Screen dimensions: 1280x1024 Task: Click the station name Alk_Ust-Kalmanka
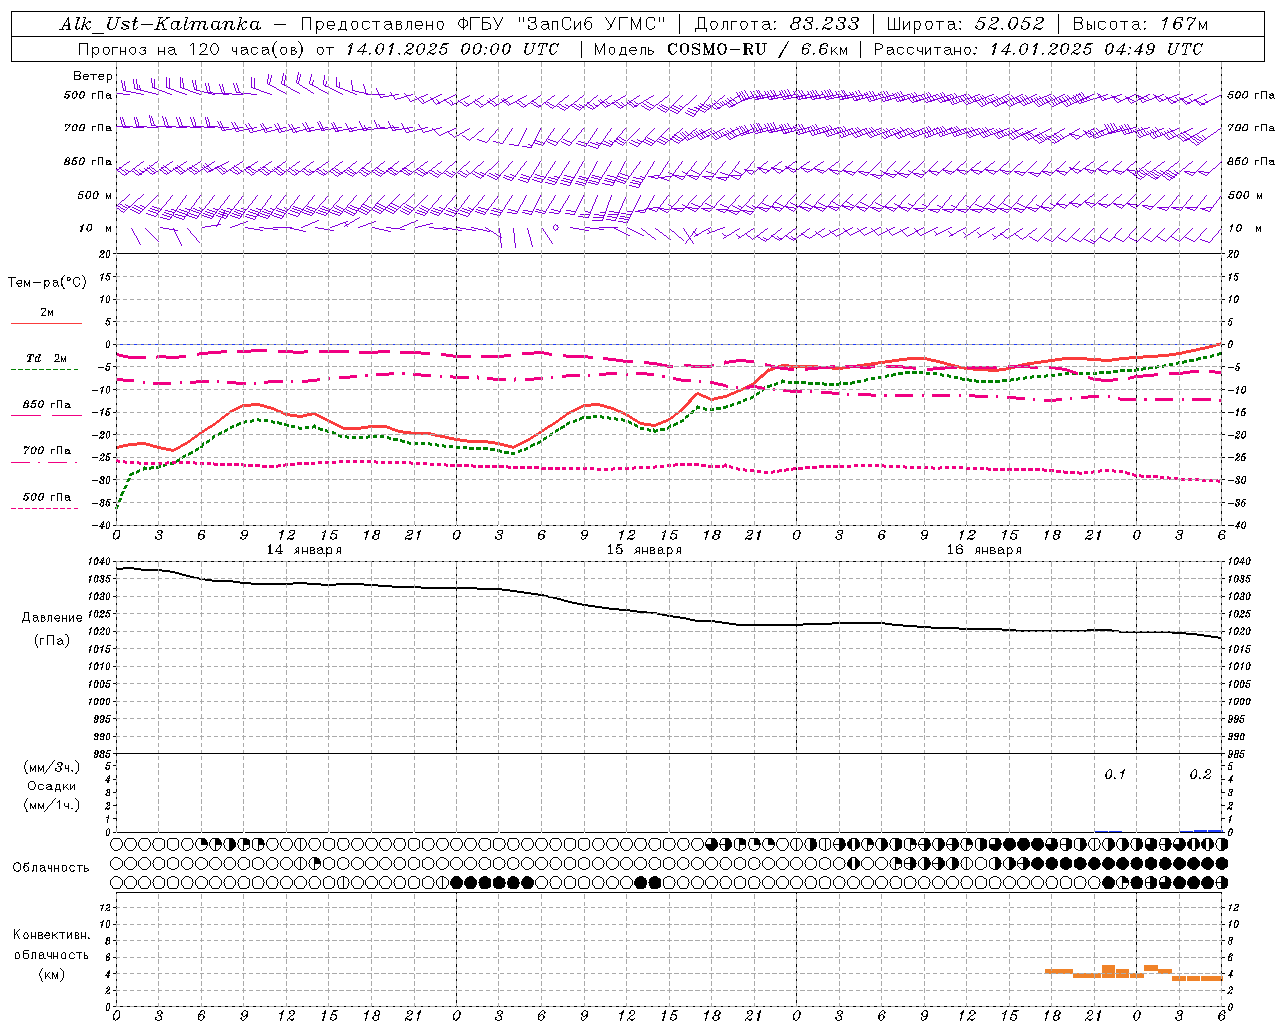(160, 24)
